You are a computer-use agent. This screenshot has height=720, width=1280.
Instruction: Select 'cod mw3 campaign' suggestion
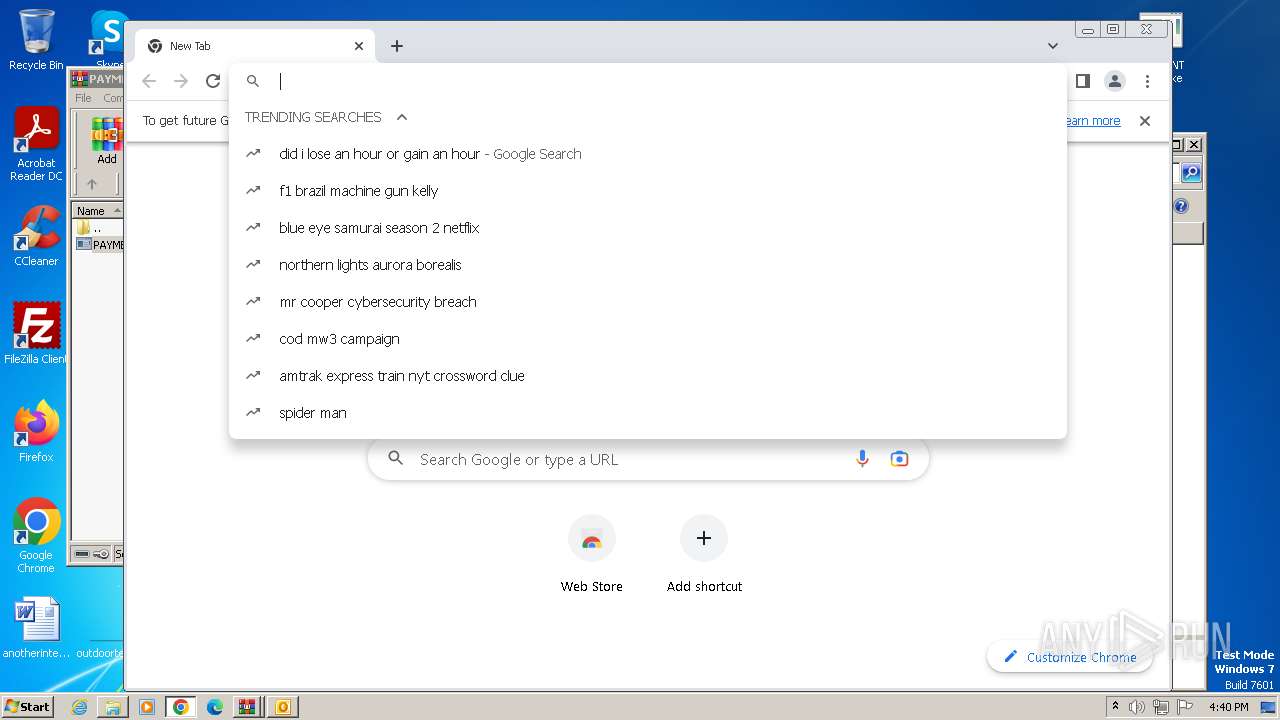click(x=648, y=339)
